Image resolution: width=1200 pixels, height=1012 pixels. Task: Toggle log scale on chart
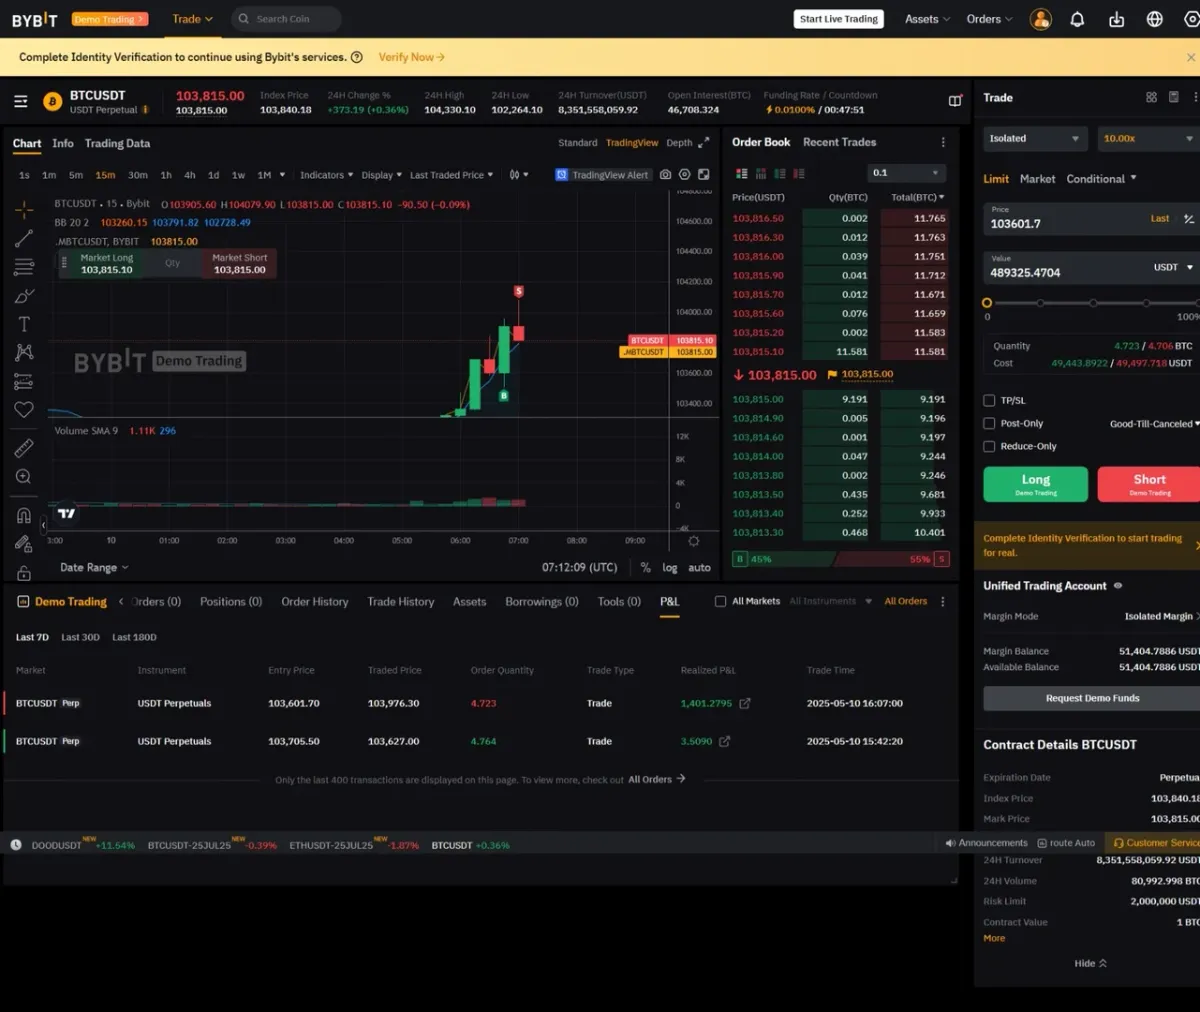coord(669,567)
